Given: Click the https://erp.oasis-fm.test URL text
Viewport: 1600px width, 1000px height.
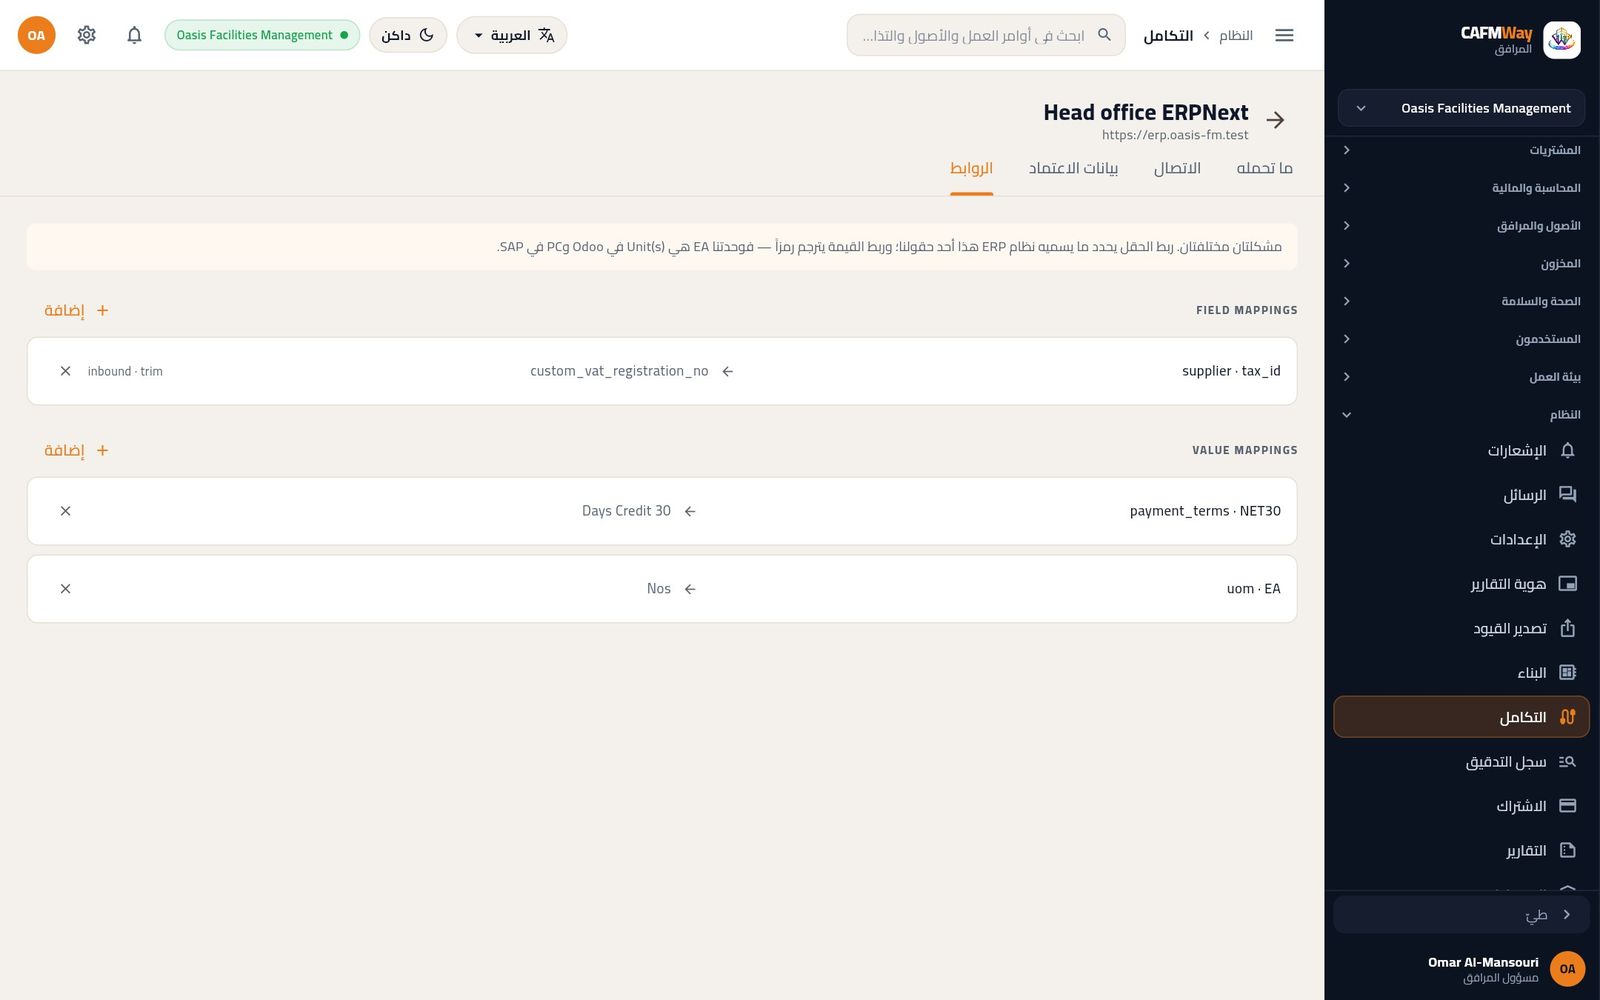Looking at the screenshot, I should [1175, 135].
